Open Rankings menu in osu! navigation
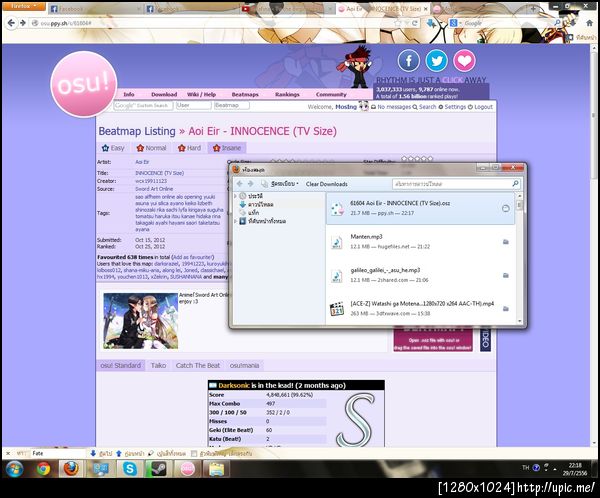The image size is (600, 498). 287,94
